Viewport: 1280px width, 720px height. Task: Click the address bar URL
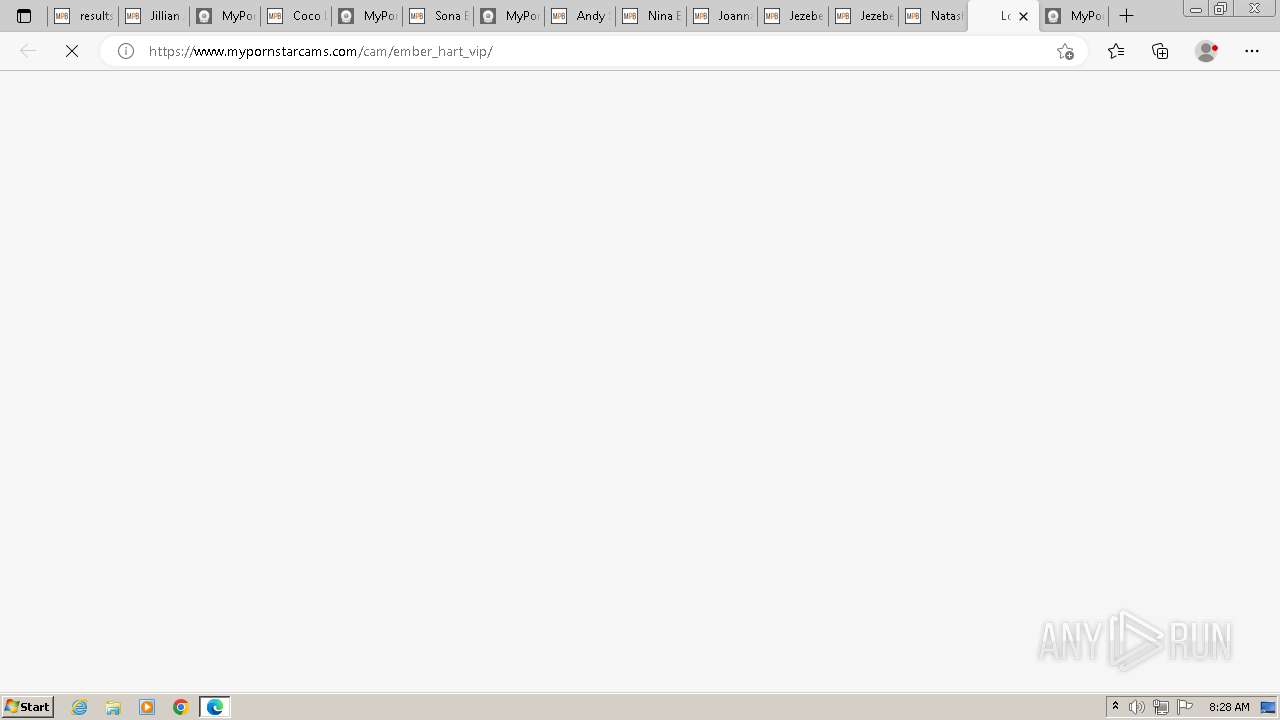tap(320, 51)
